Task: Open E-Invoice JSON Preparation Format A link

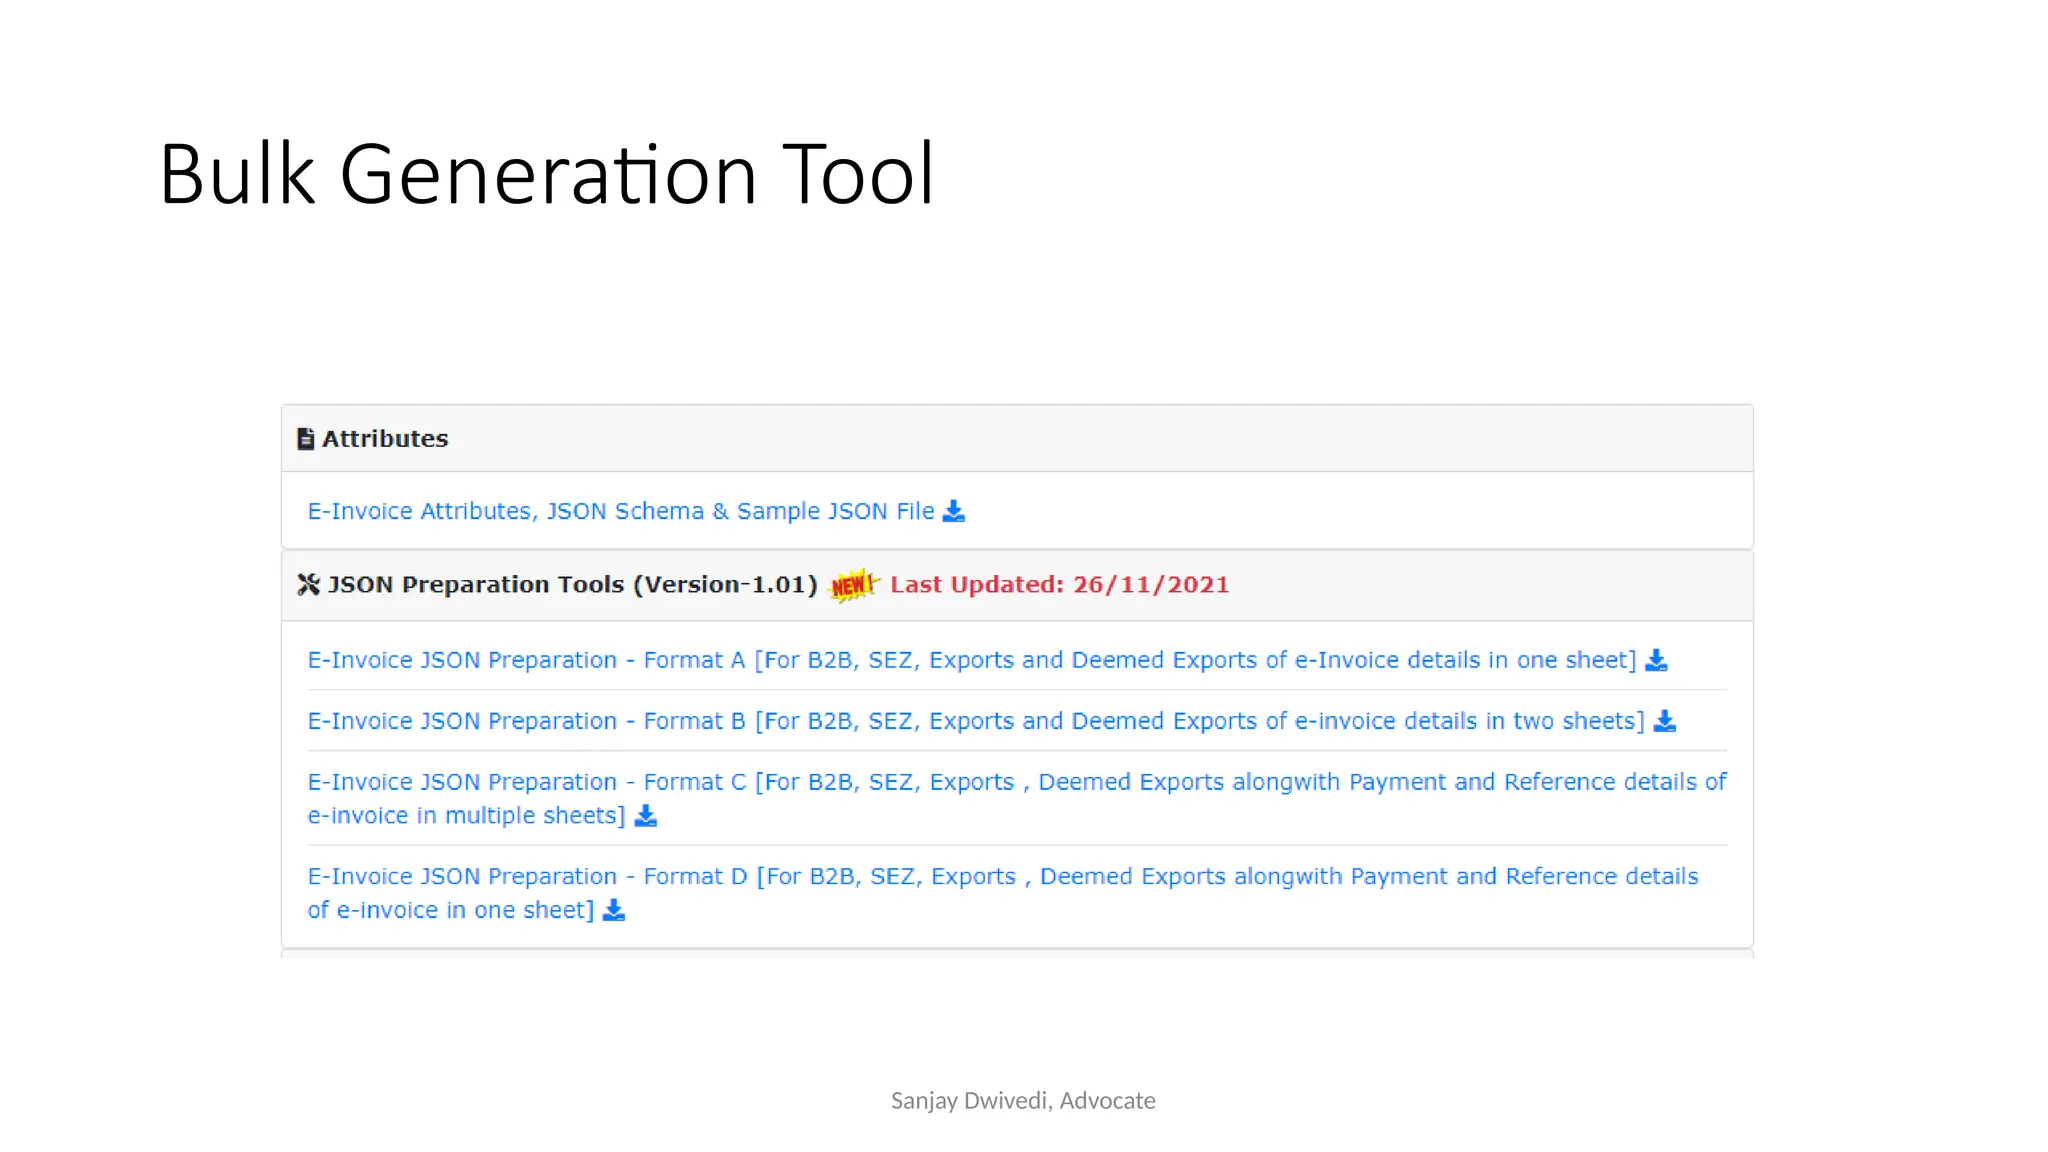Action: pos(972,660)
